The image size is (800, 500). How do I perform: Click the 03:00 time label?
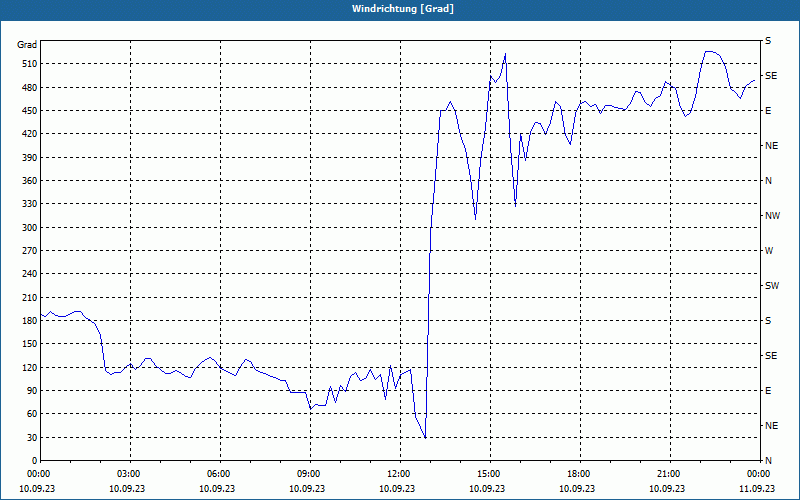(x=131, y=474)
